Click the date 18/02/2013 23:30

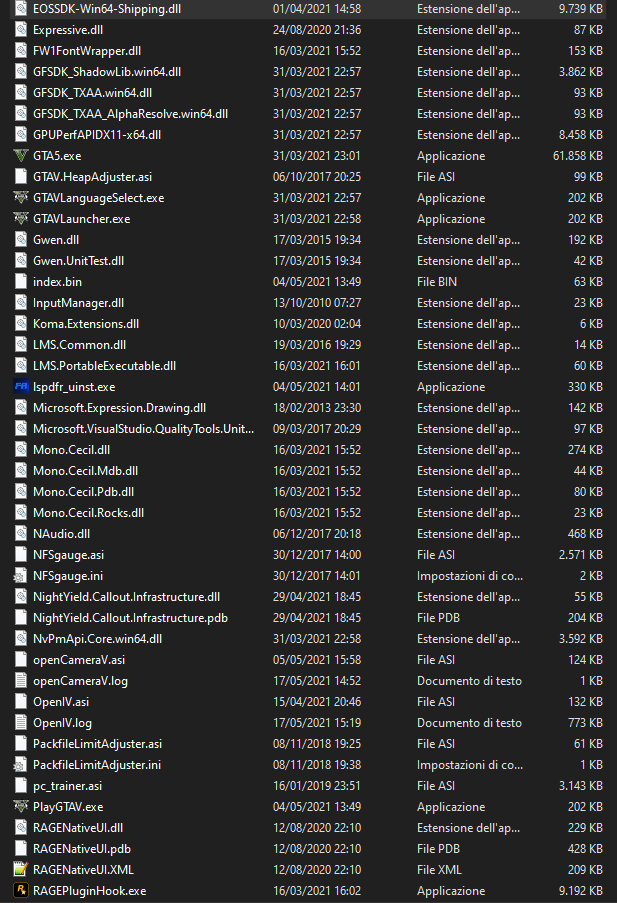317,408
